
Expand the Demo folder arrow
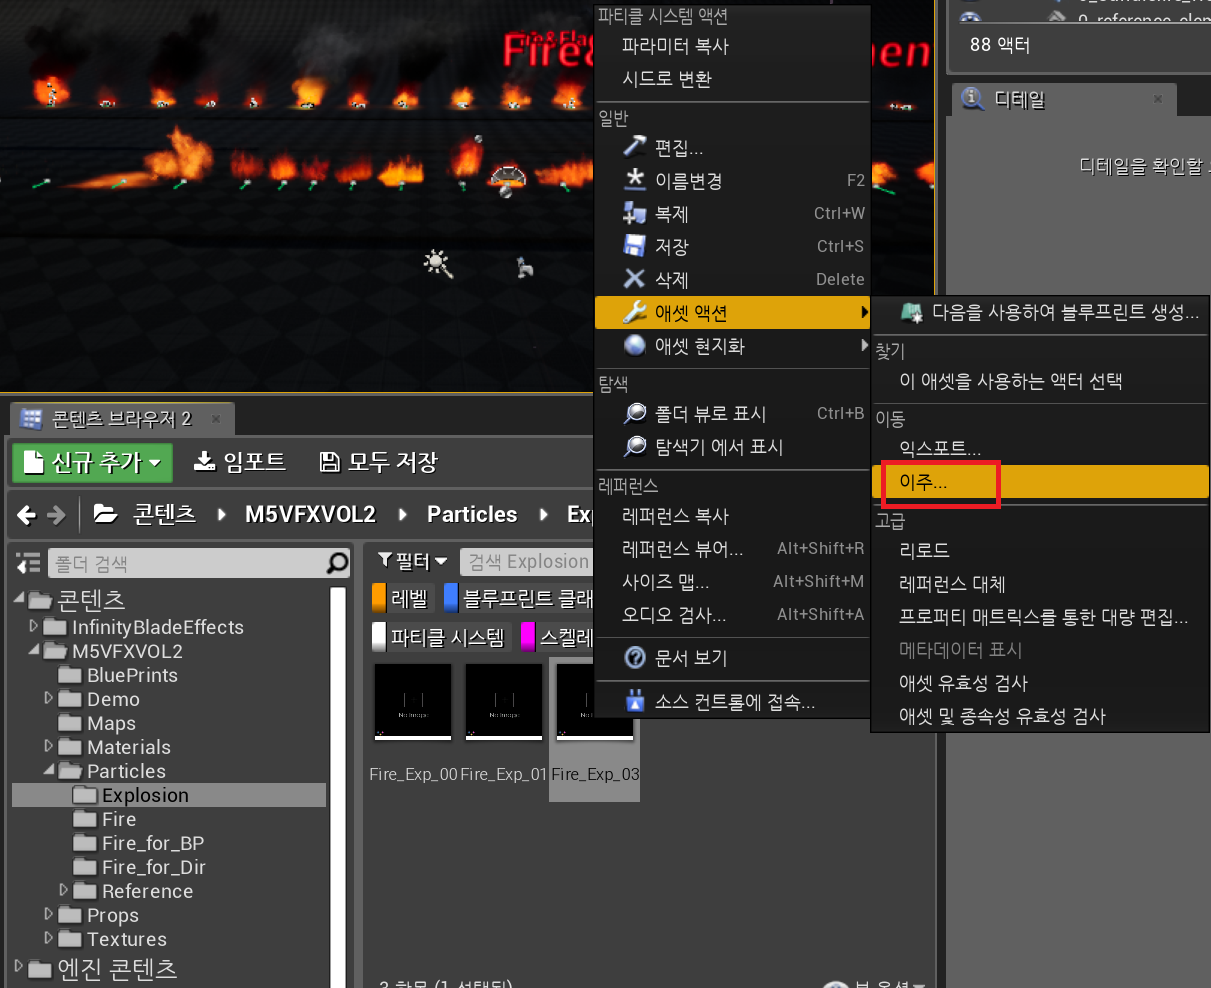49,698
